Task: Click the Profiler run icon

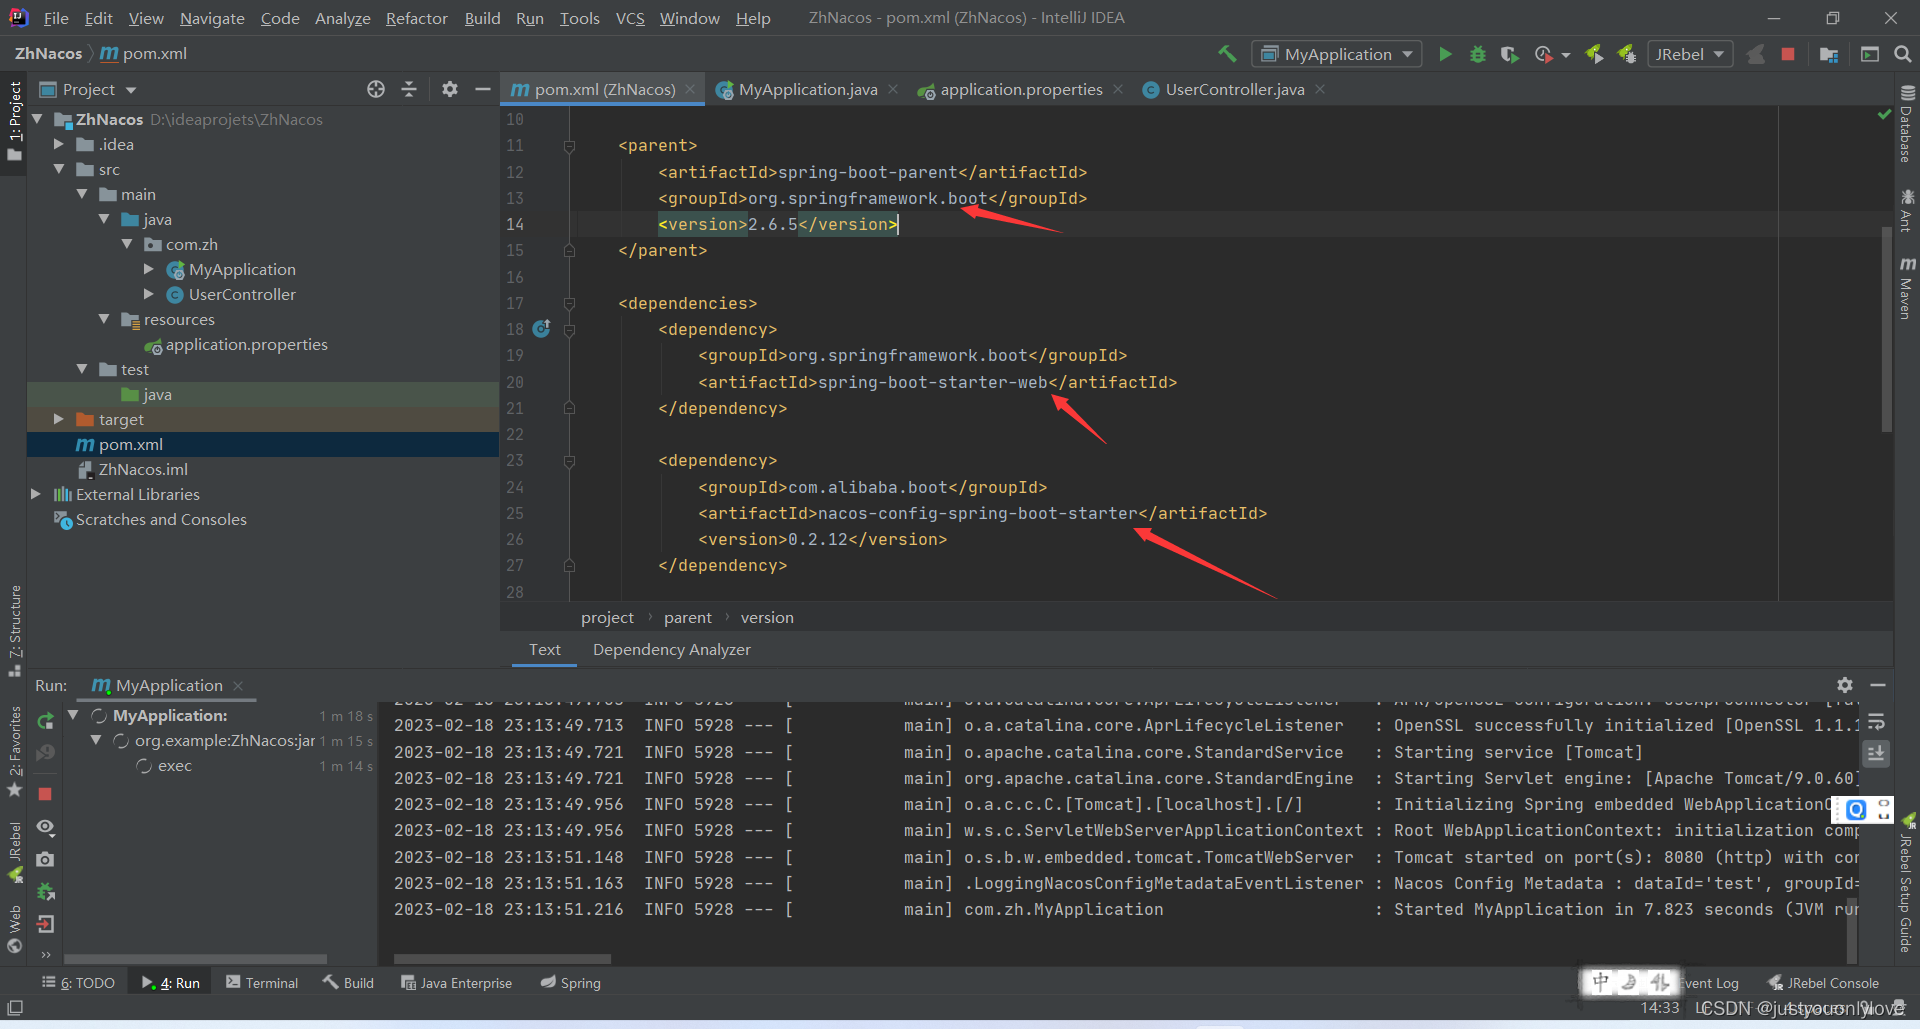Action: (1544, 54)
